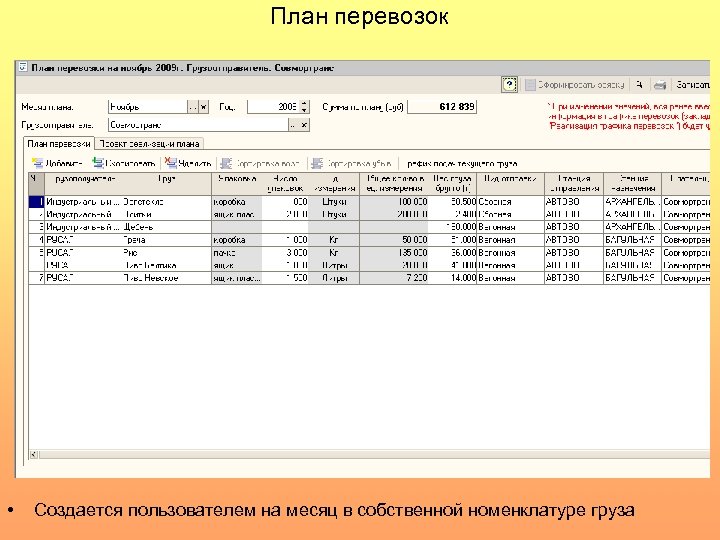Click the Сформировать заявку document icon
Image resolution: width=720 pixels, height=540 pixels.
(x=530, y=85)
